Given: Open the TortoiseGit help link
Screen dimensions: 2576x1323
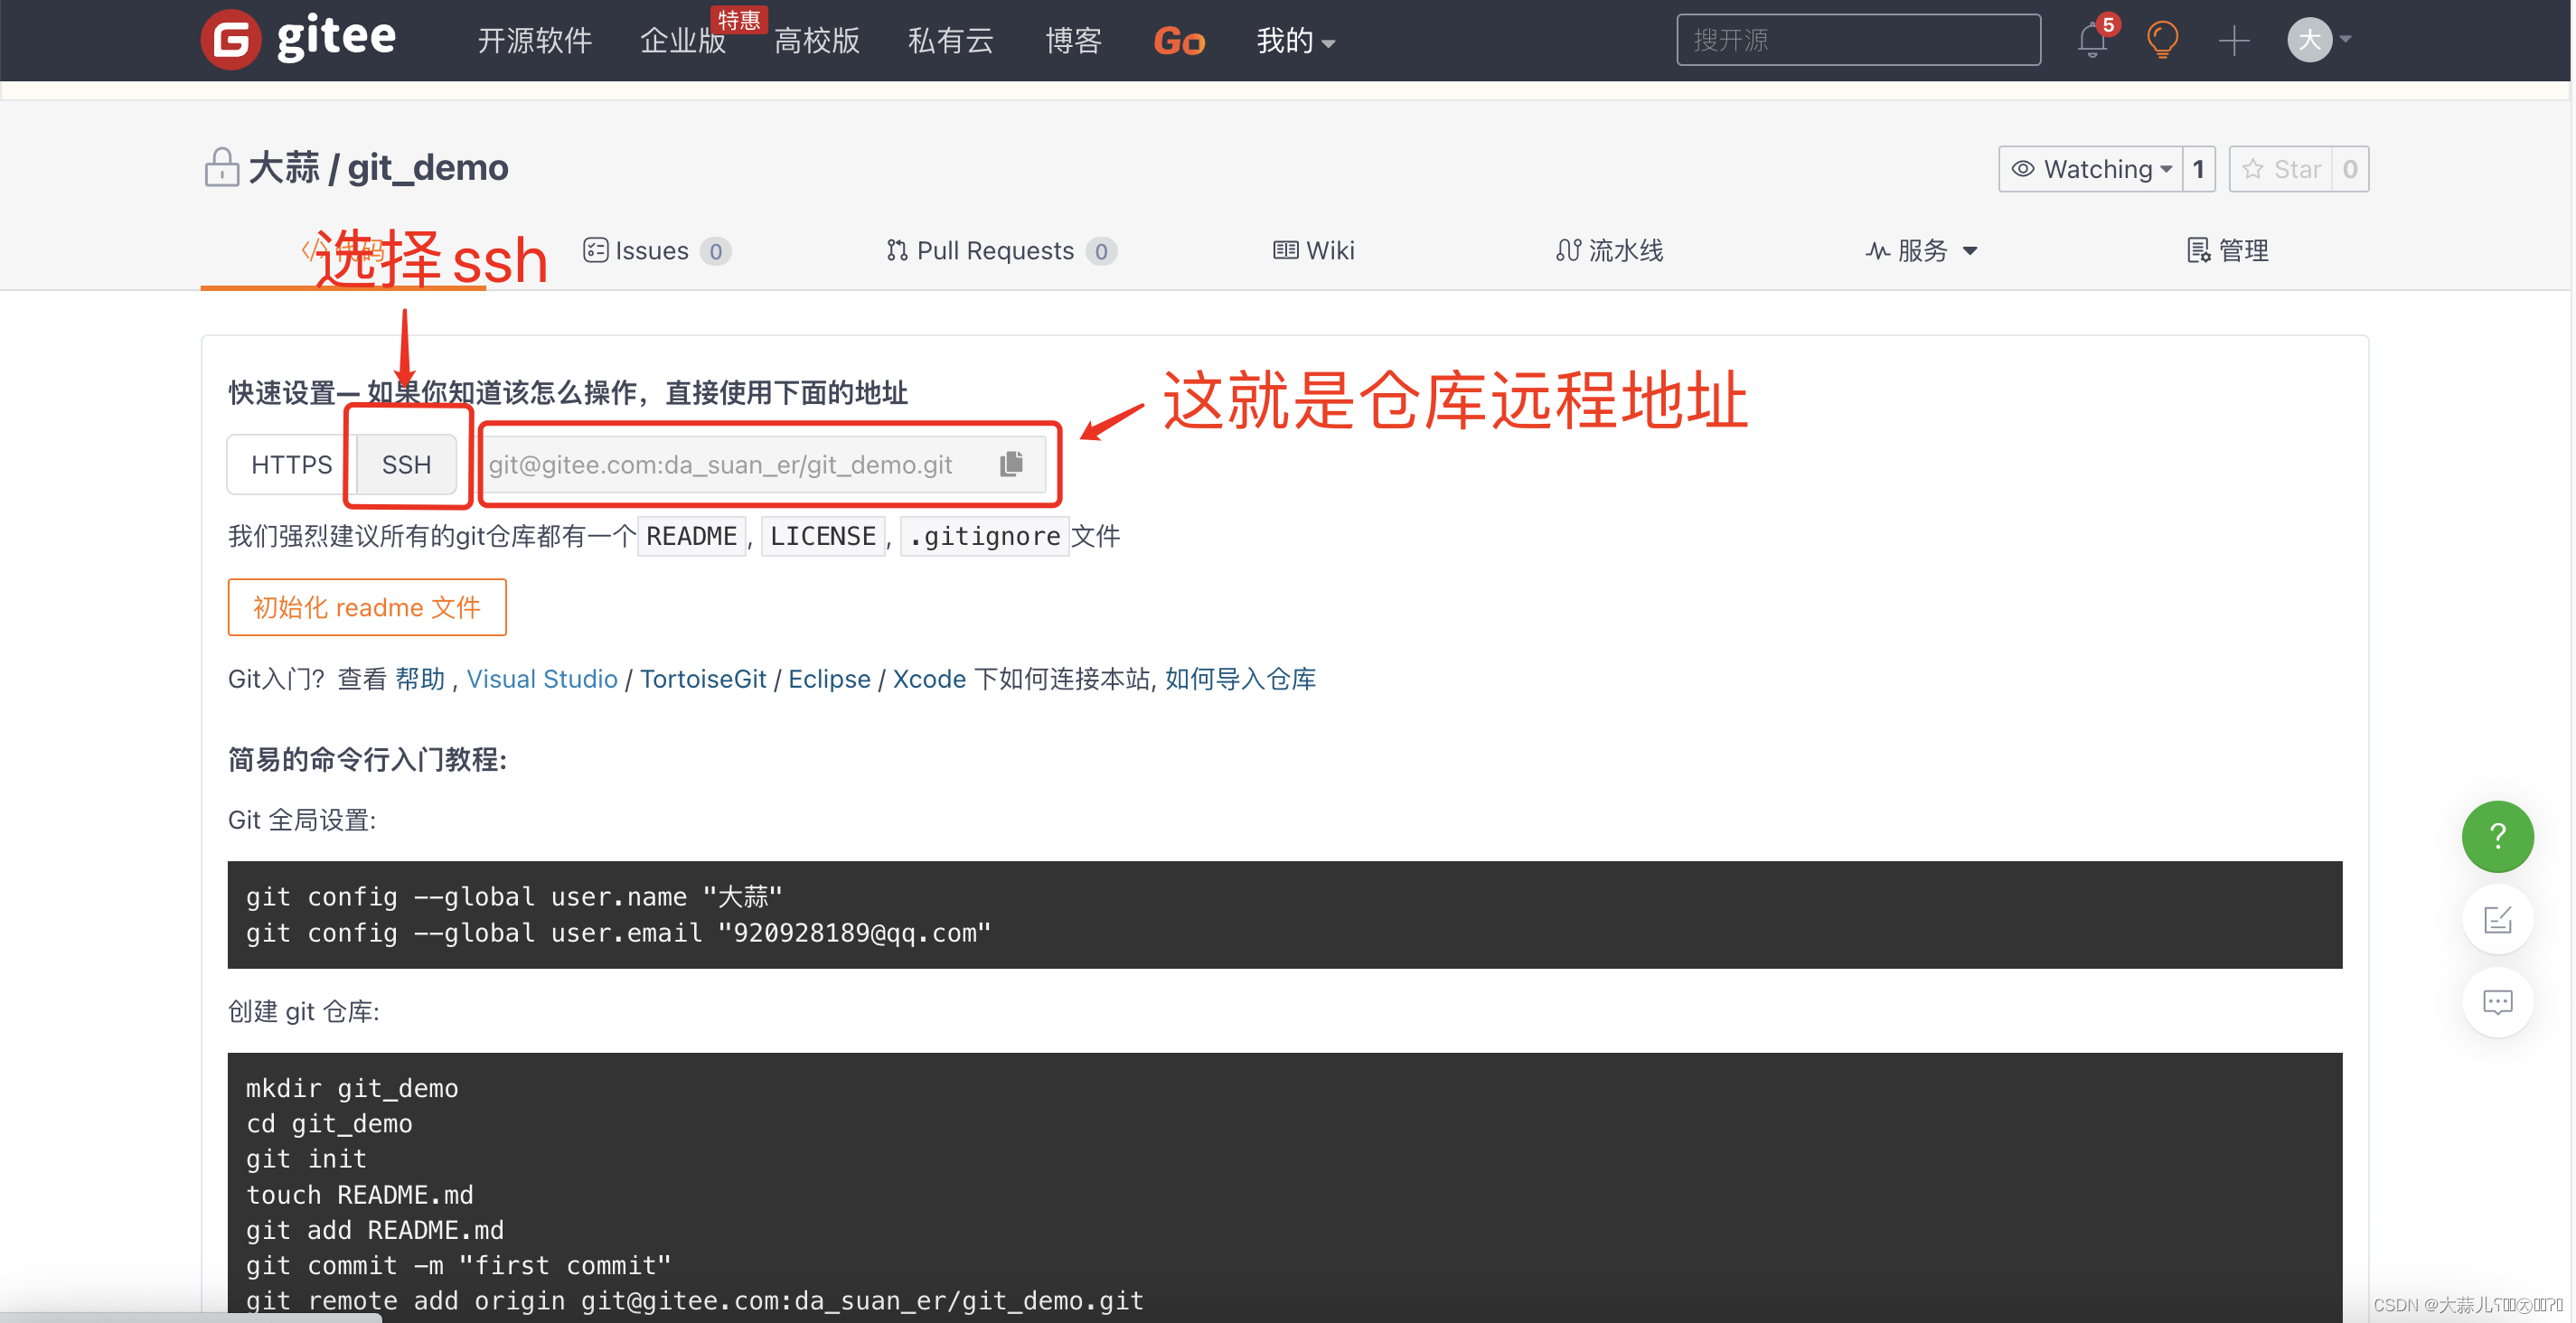Looking at the screenshot, I should click(703, 679).
